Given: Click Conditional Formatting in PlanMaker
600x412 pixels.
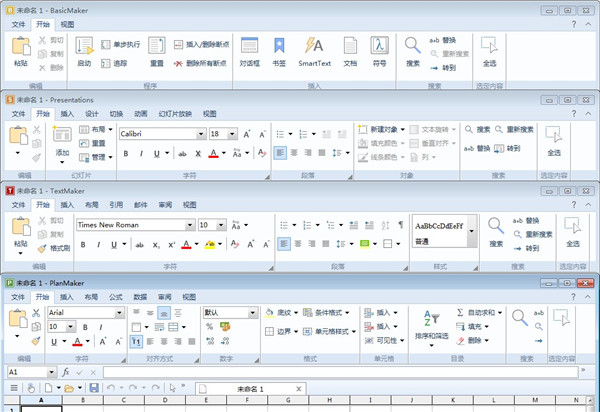Looking at the screenshot, I should pos(326,313).
